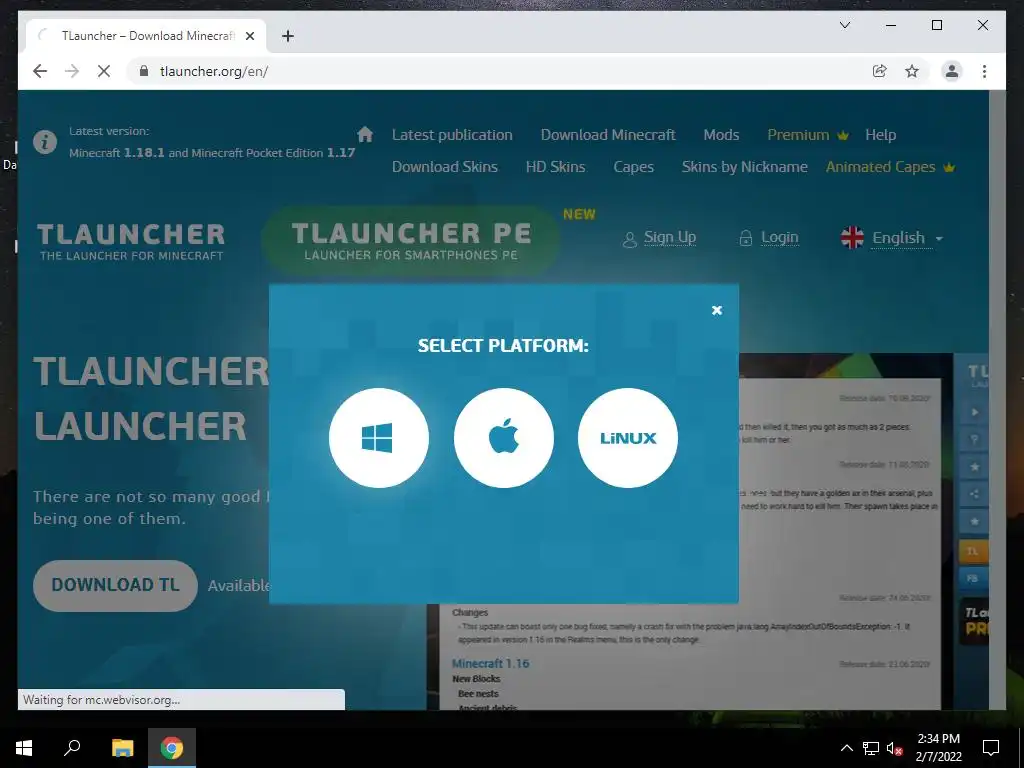Click browser Back arrow
The image size is (1024, 768).
point(40,71)
